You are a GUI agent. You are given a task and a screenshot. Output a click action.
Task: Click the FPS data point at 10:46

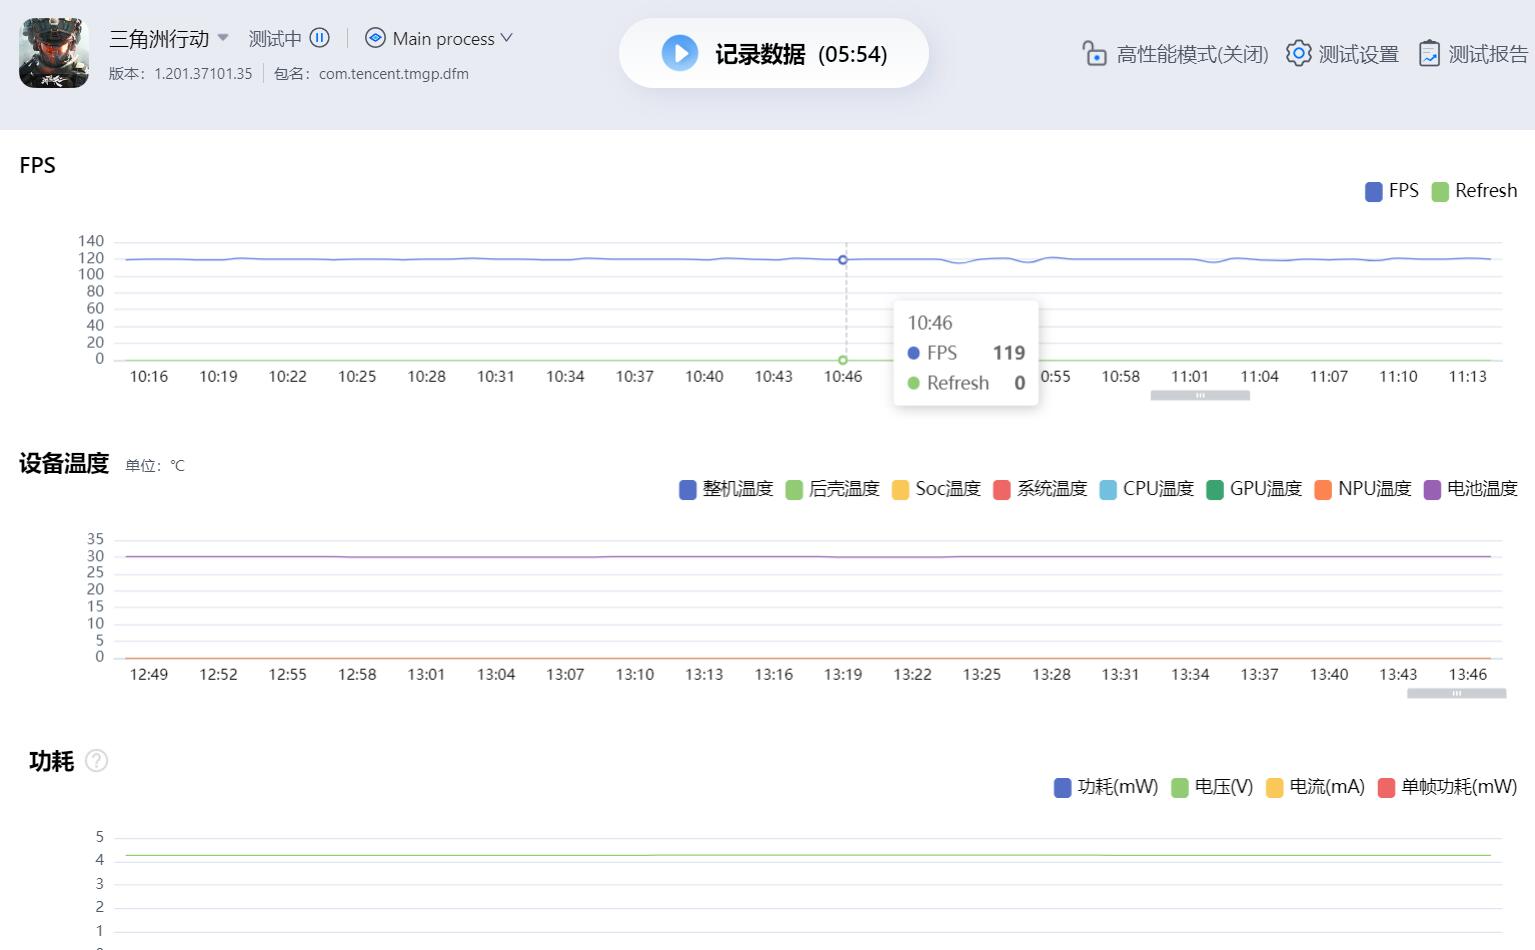843,260
